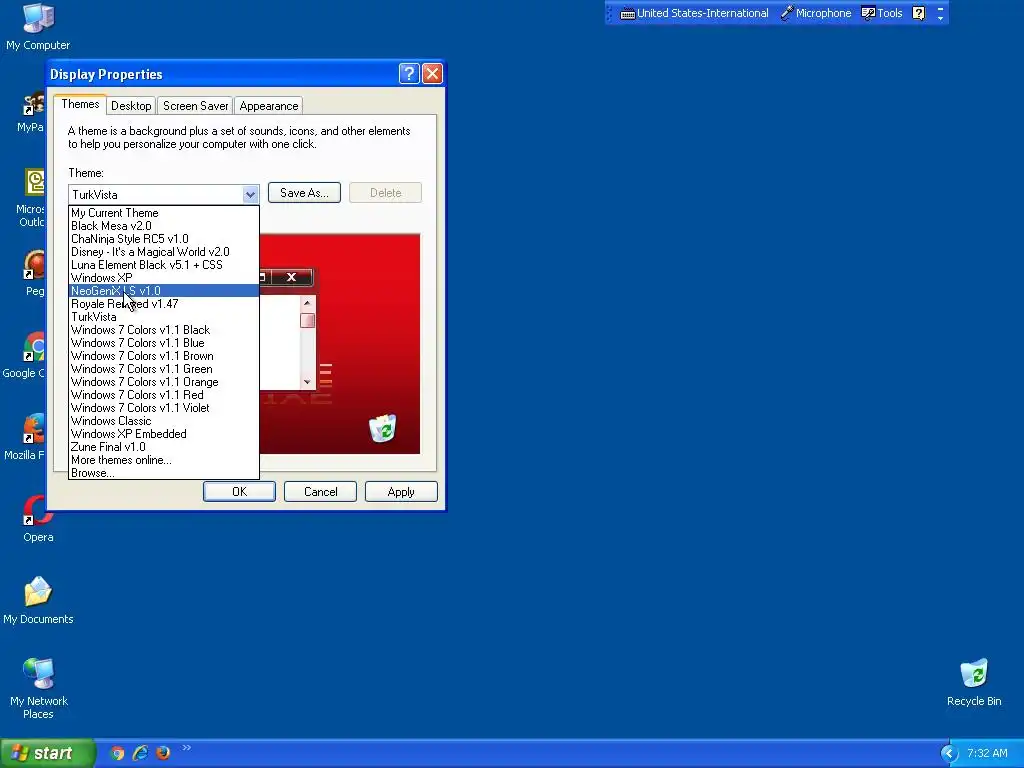
Task: Select 'Disney - It's a Magical World v2.0'
Action: (x=164, y=252)
